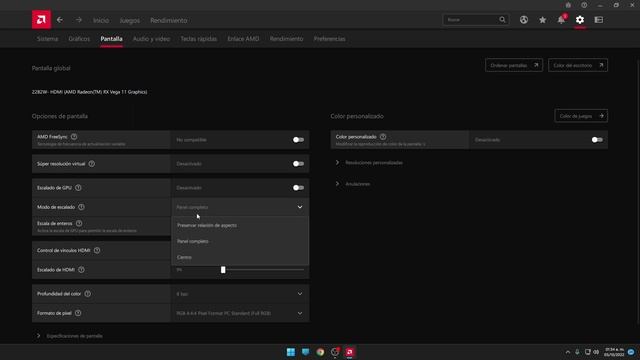This screenshot has width=640, height=360.
Task: Show help for Escalado de HDMI
Action: pyautogui.click(x=81, y=270)
